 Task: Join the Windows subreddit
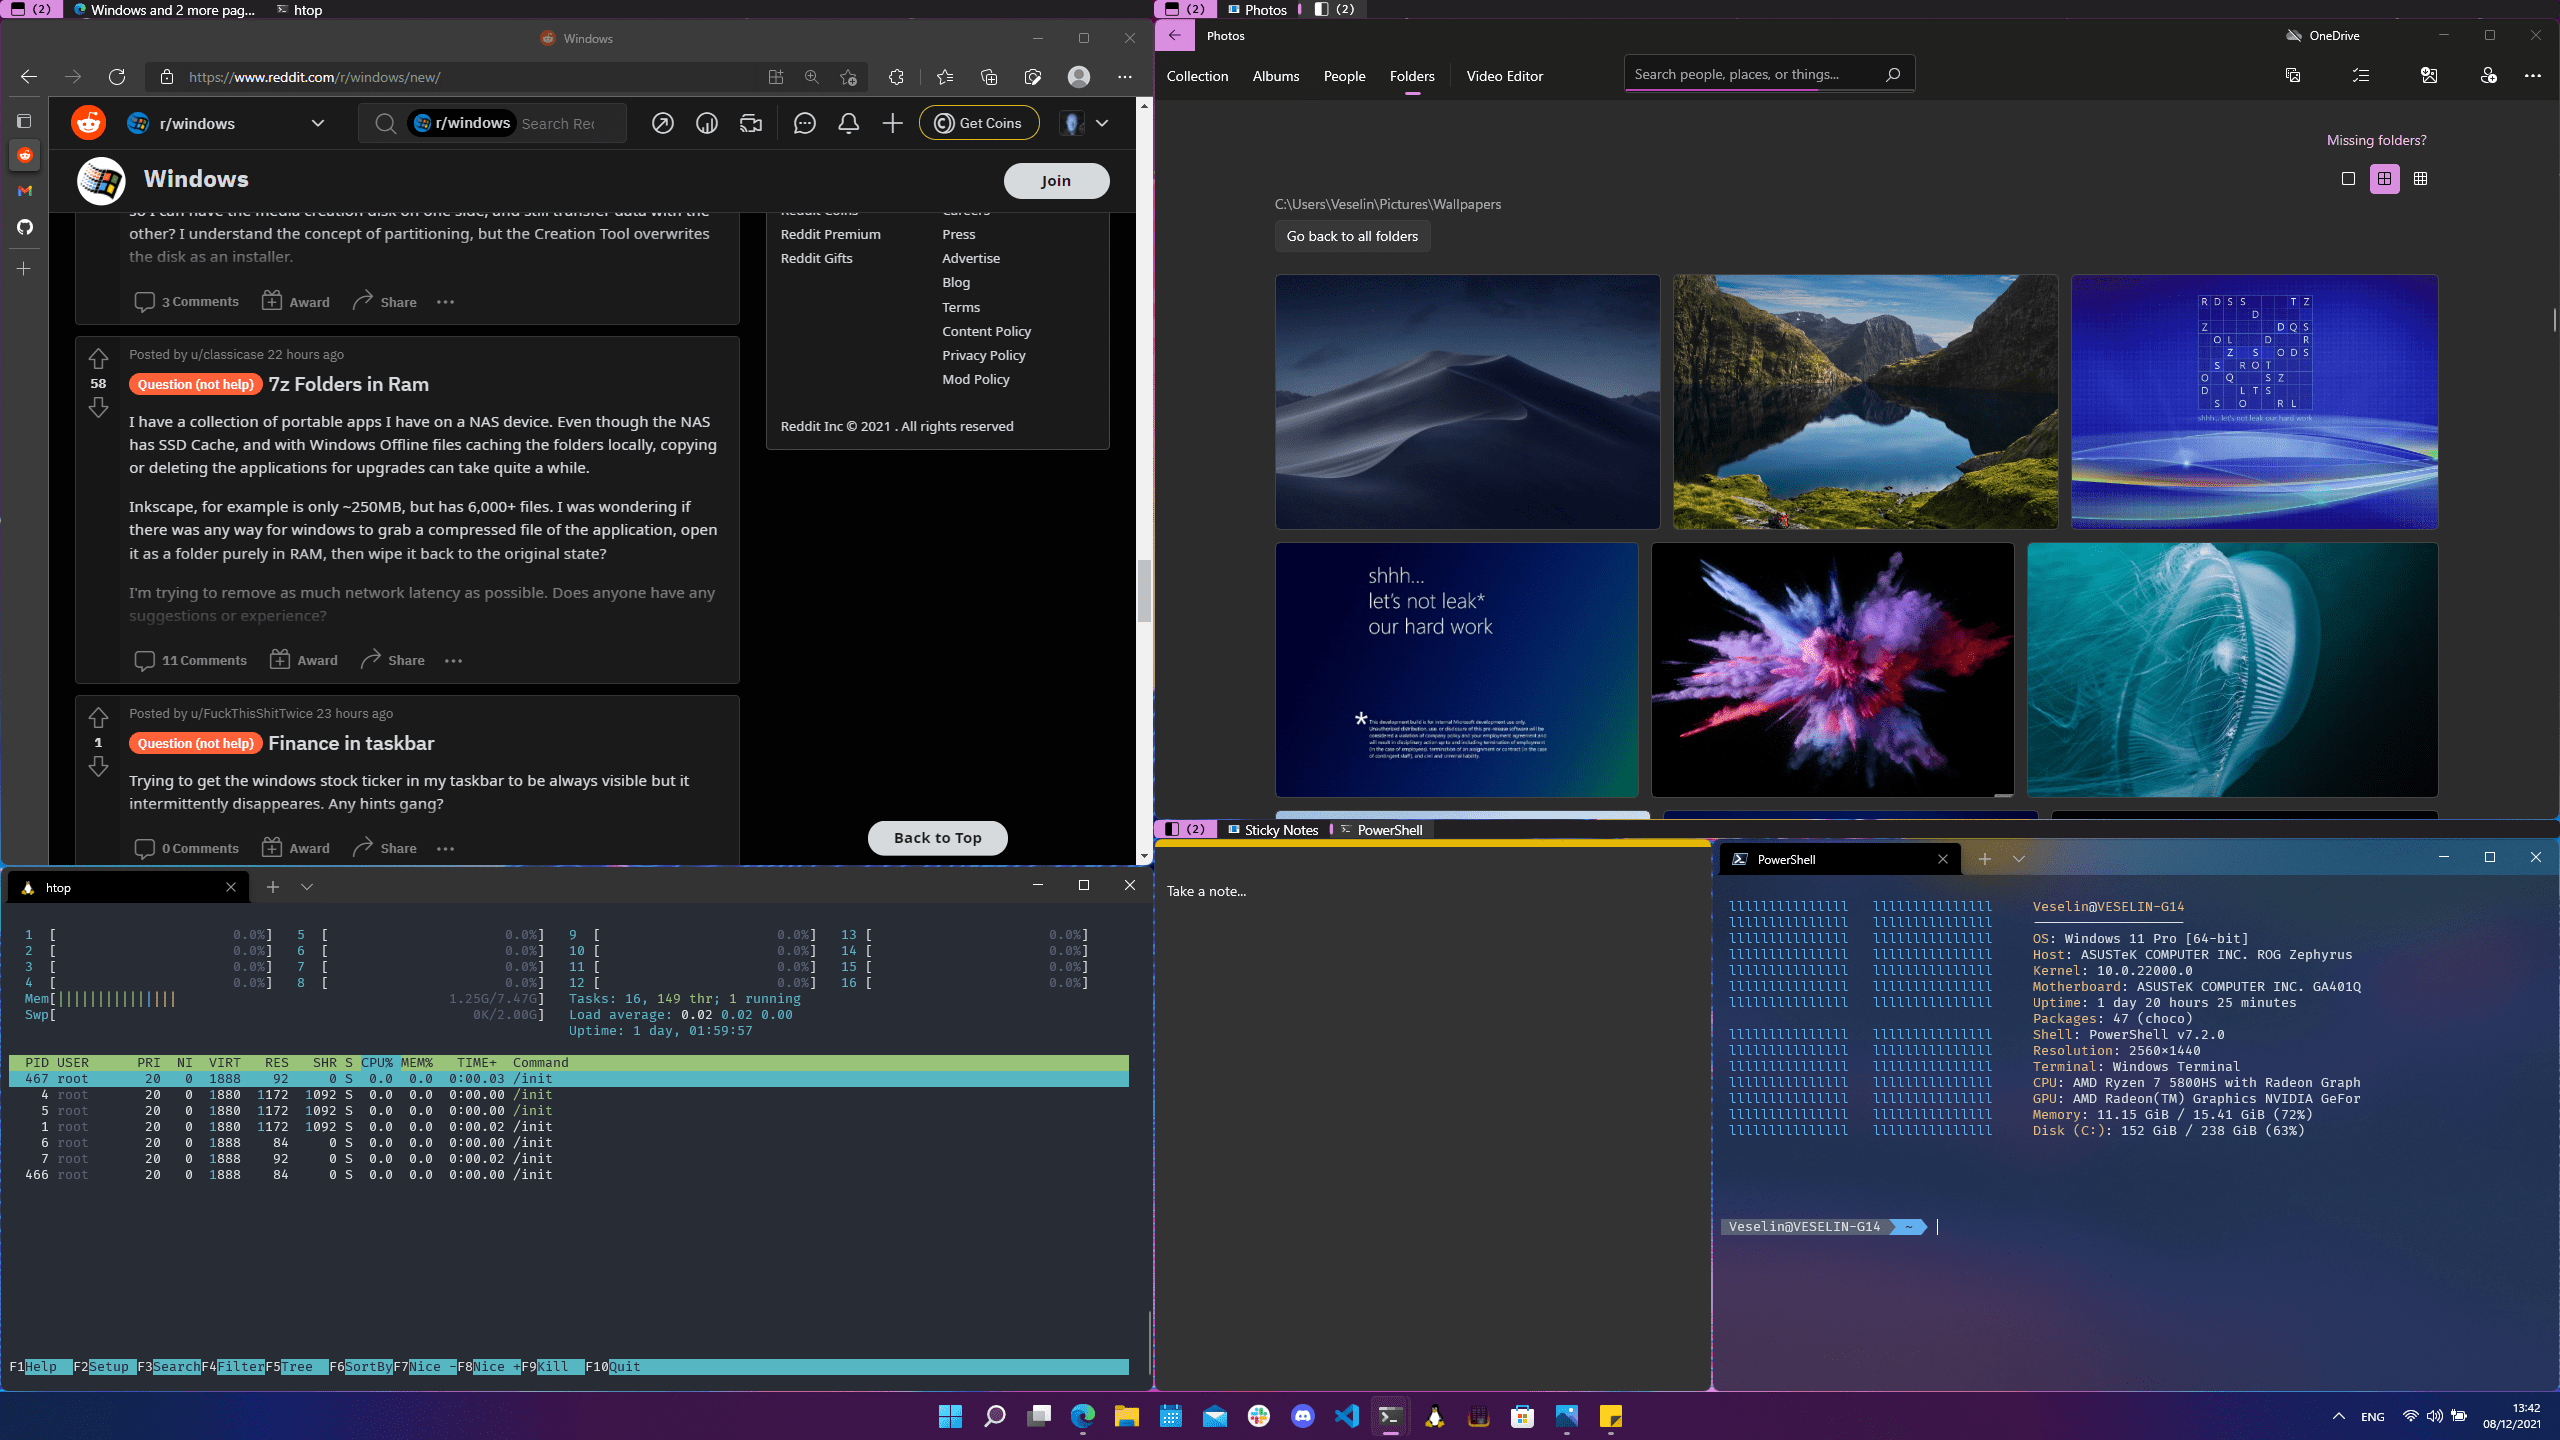tap(1056, 181)
